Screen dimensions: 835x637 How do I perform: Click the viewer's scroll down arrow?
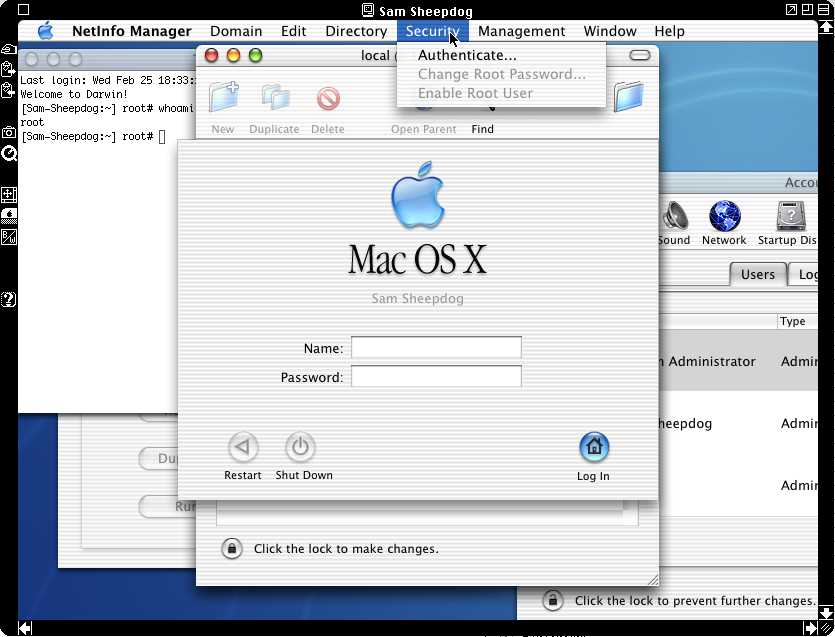coord(826,611)
